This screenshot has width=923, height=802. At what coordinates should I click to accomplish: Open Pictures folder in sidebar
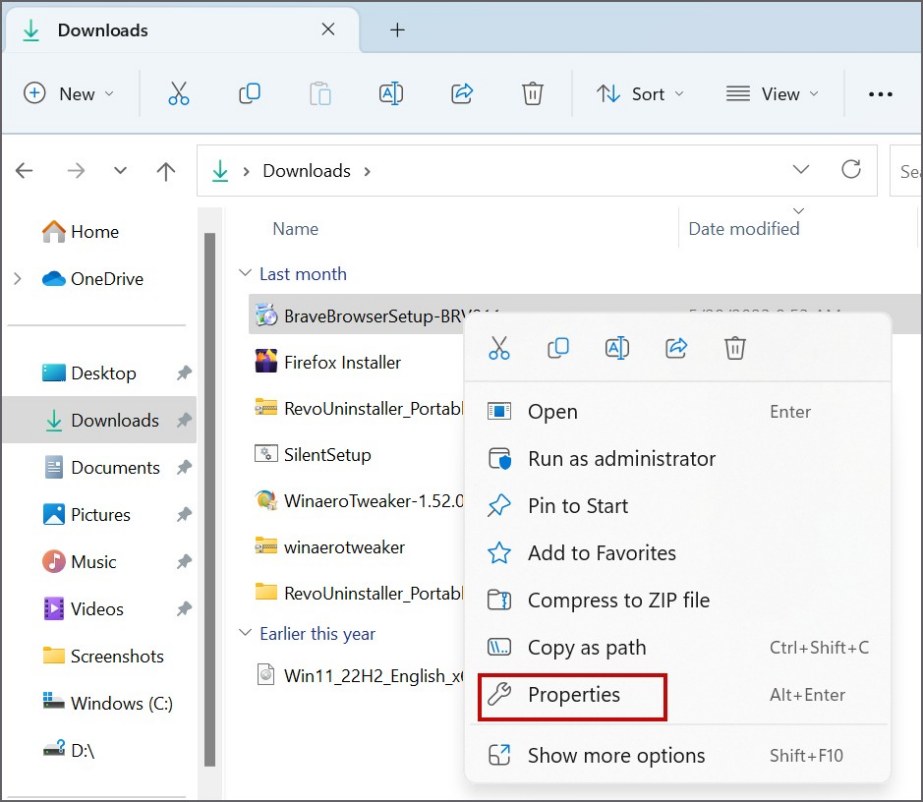pyautogui.click(x=100, y=515)
